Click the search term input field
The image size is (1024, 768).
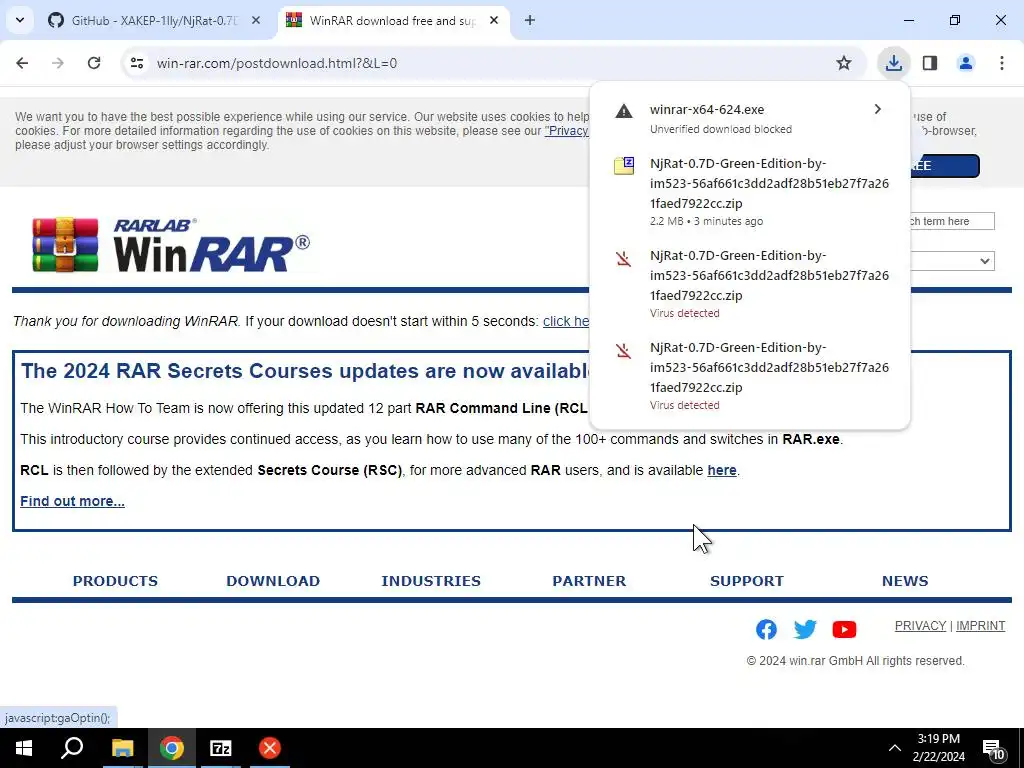pyautogui.click(x=952, y=221)
